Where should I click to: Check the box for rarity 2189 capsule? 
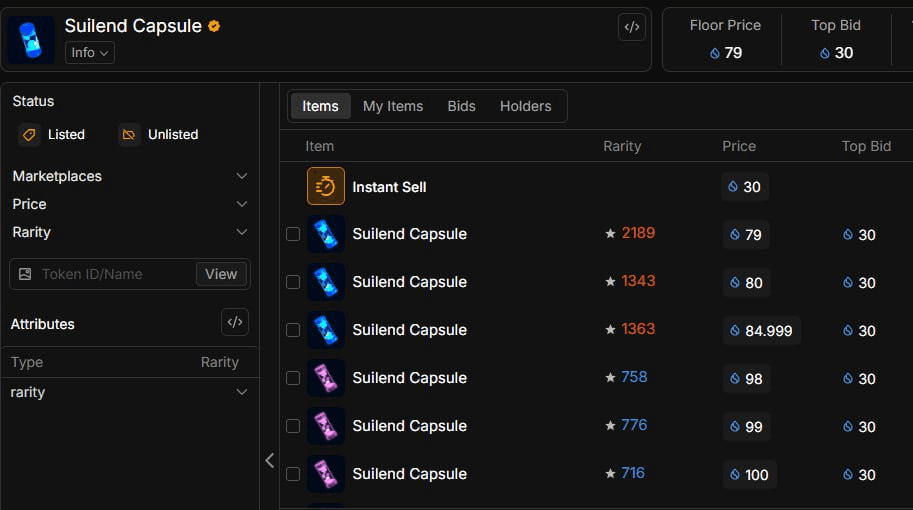tap(293, 234)
